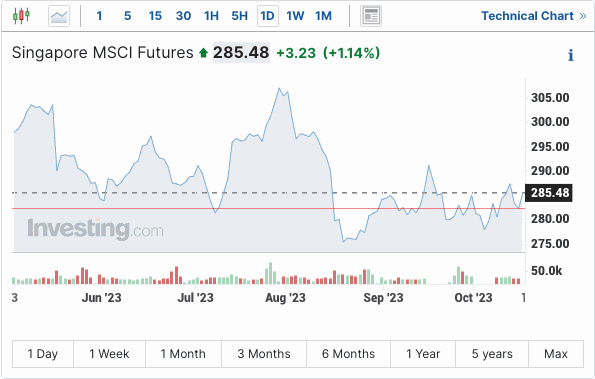Click the Jun '23 date label
Viewport: 595px width, 379px height.
tap(101, 298)
